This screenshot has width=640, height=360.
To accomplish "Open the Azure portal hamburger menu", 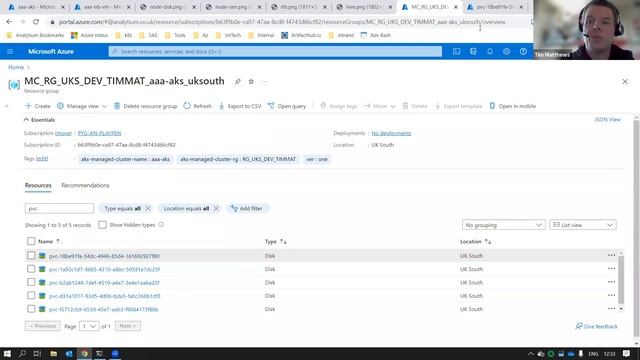I will [10, 51].
